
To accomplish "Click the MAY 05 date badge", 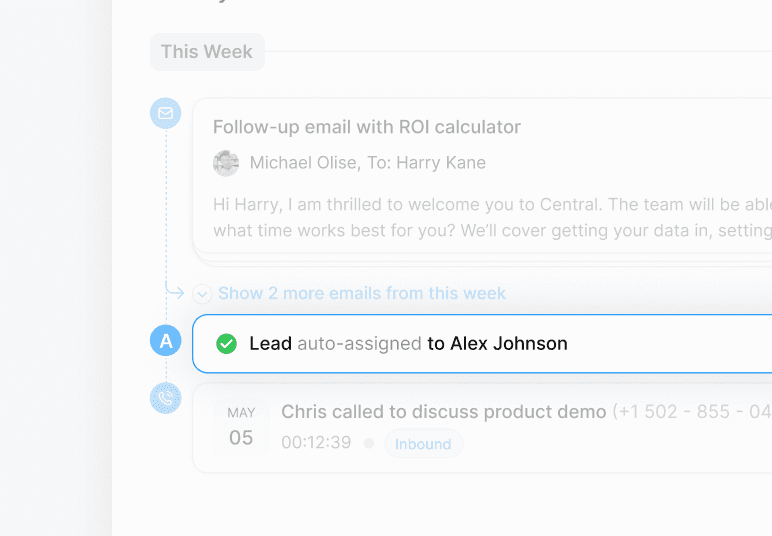I will pyautogui.click(x=241, y=426).
